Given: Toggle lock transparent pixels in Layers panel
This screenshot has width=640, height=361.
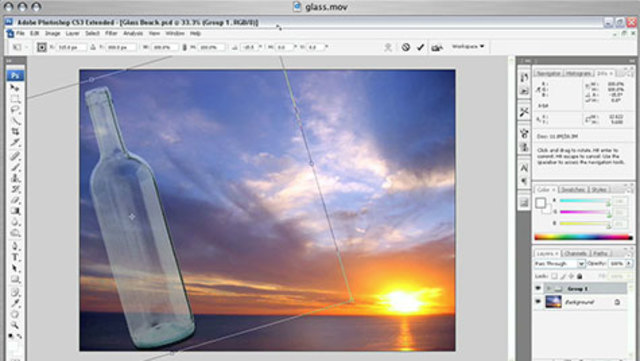Looking at the screenshot, I should pyautogui.click(x=554, y=276).
